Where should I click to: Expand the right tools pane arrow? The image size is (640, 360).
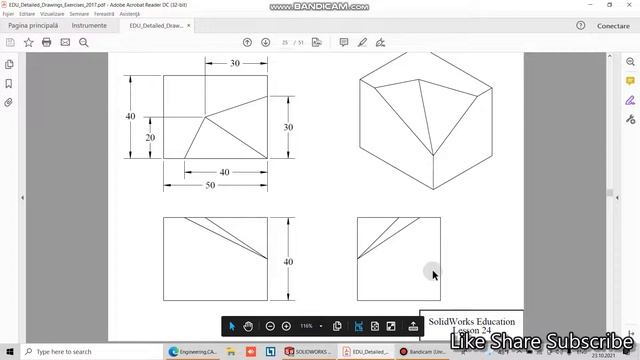click(617, 198)
